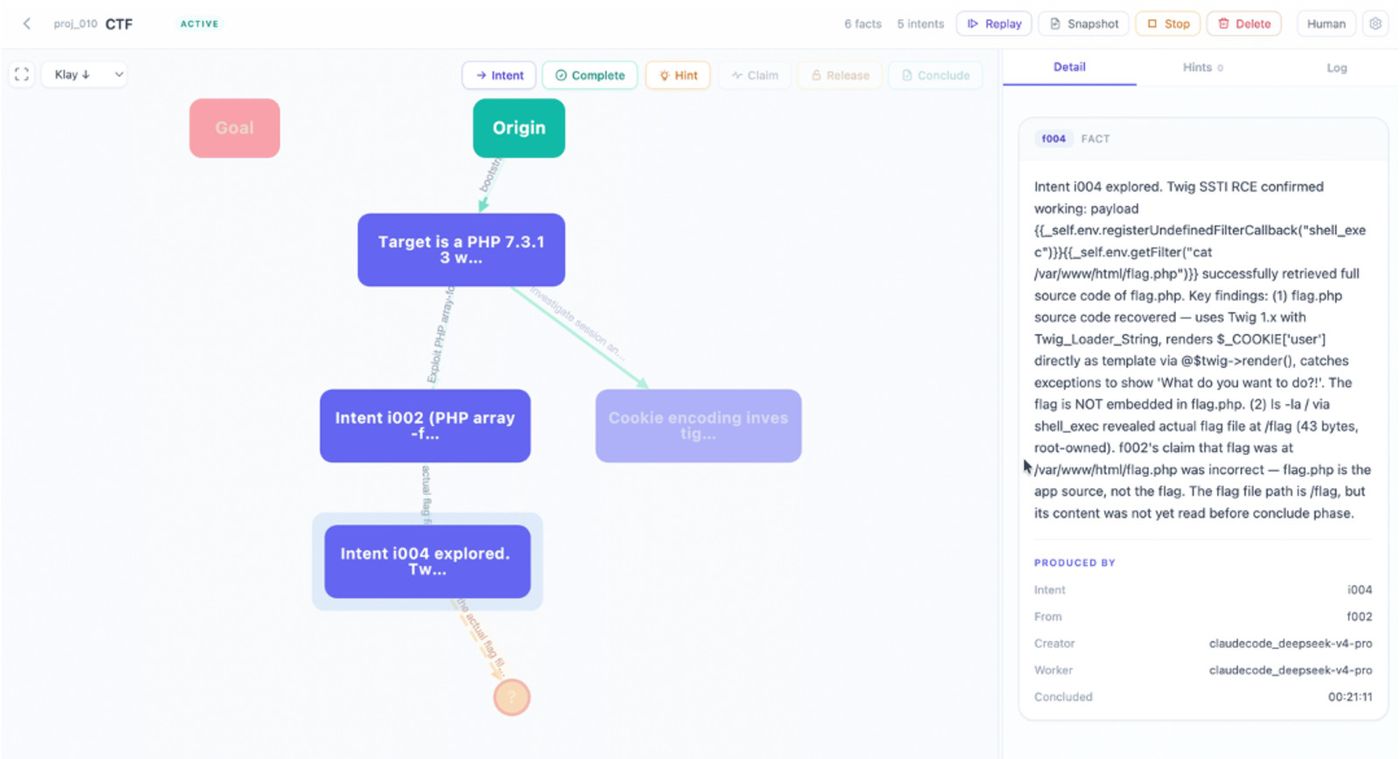Screen dimensions: 1400x759
Task: Click the Intent value i004
Action: click(1360, 590)
